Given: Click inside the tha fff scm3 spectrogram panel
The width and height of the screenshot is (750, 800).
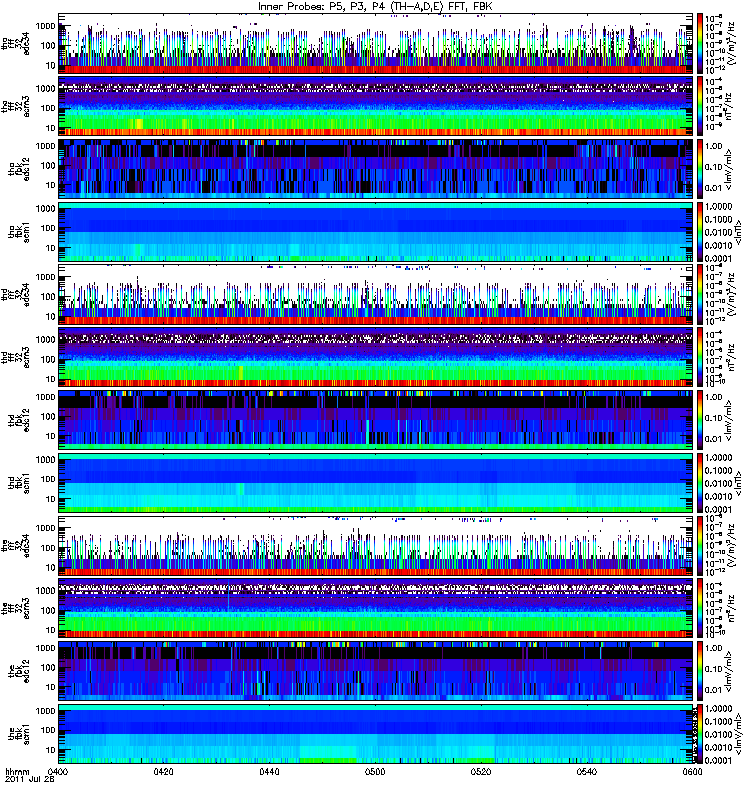Looking at the screenshot, I should coord(375,106).
